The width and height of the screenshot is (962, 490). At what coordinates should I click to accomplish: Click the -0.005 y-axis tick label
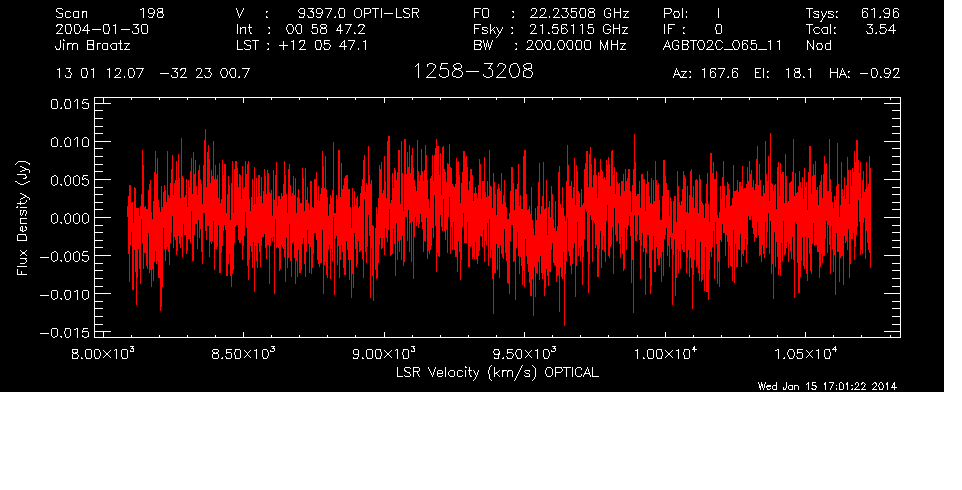64,256
